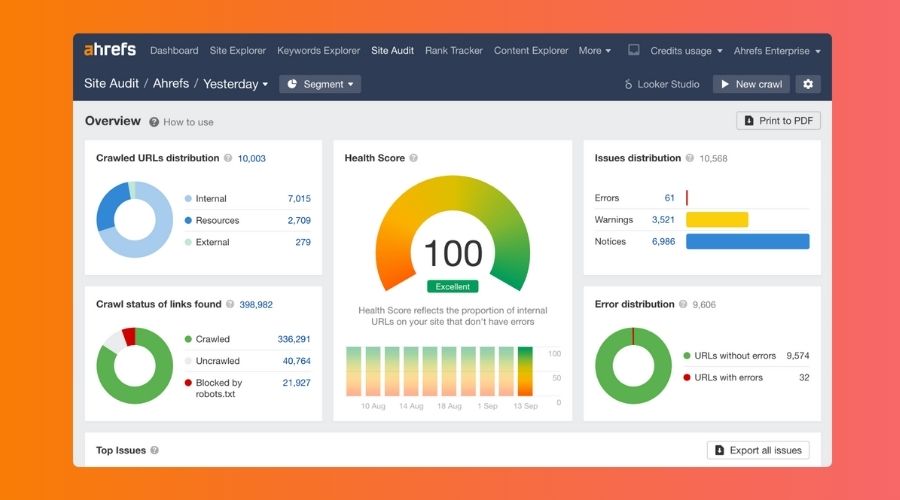The width and height of the screenshot is (900, 500).
Task: Select the 13 Sep health score bar
Action: pos(525,371)
